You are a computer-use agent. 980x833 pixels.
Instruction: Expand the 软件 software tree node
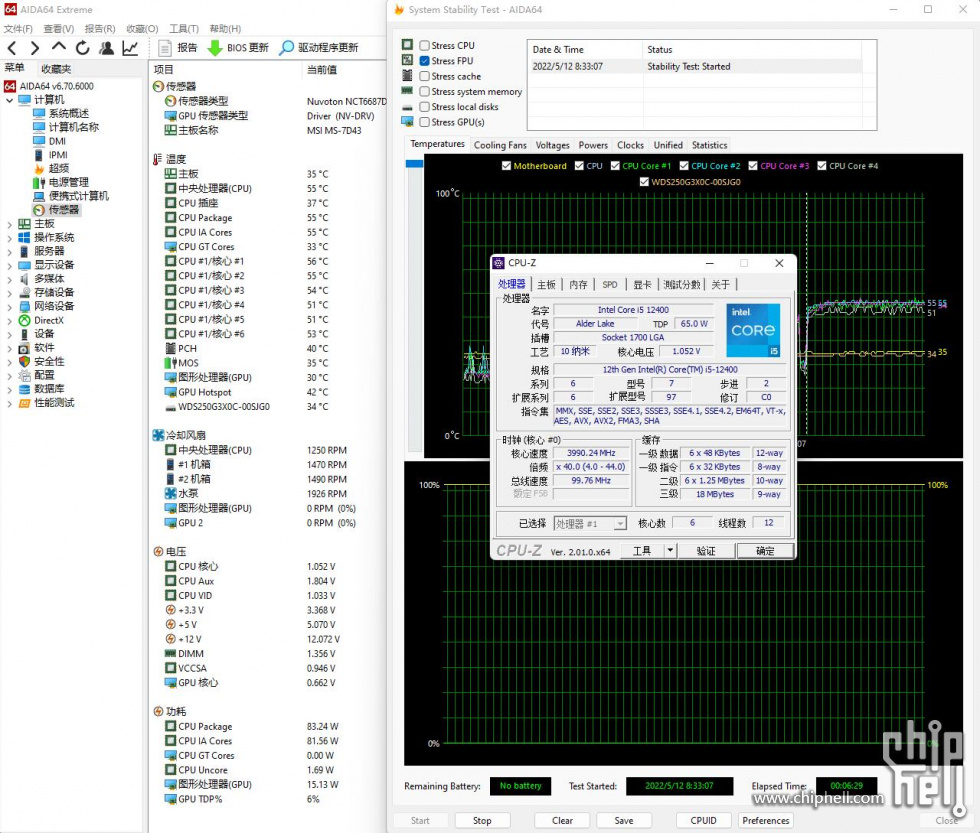coord(9,347)
